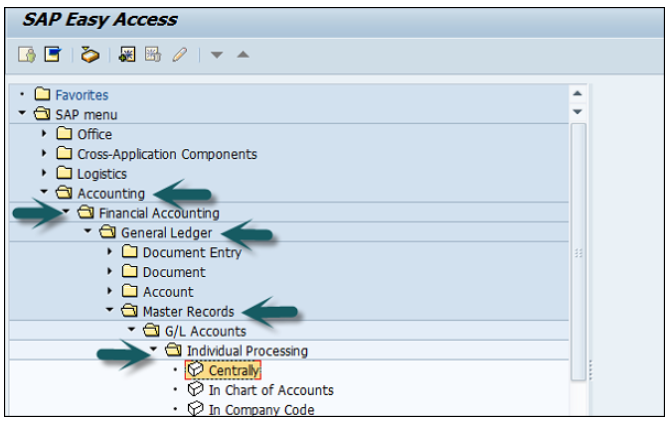Click Move Favorites Up arrow icon
670x422 pixels.
click(242, 54)
